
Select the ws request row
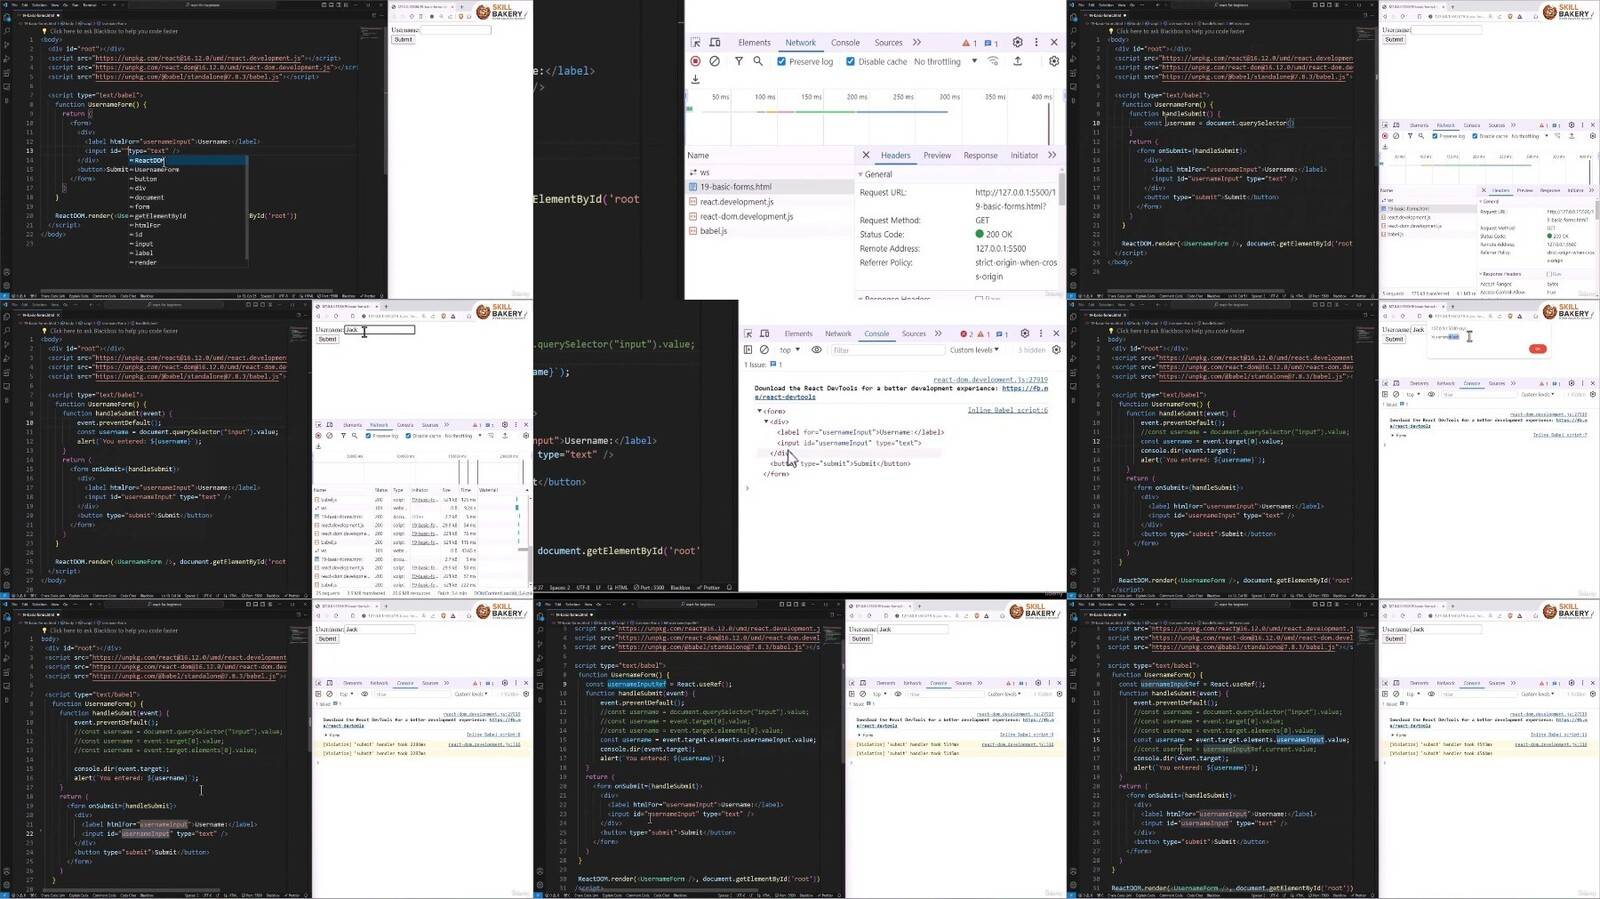pos(770,172)
